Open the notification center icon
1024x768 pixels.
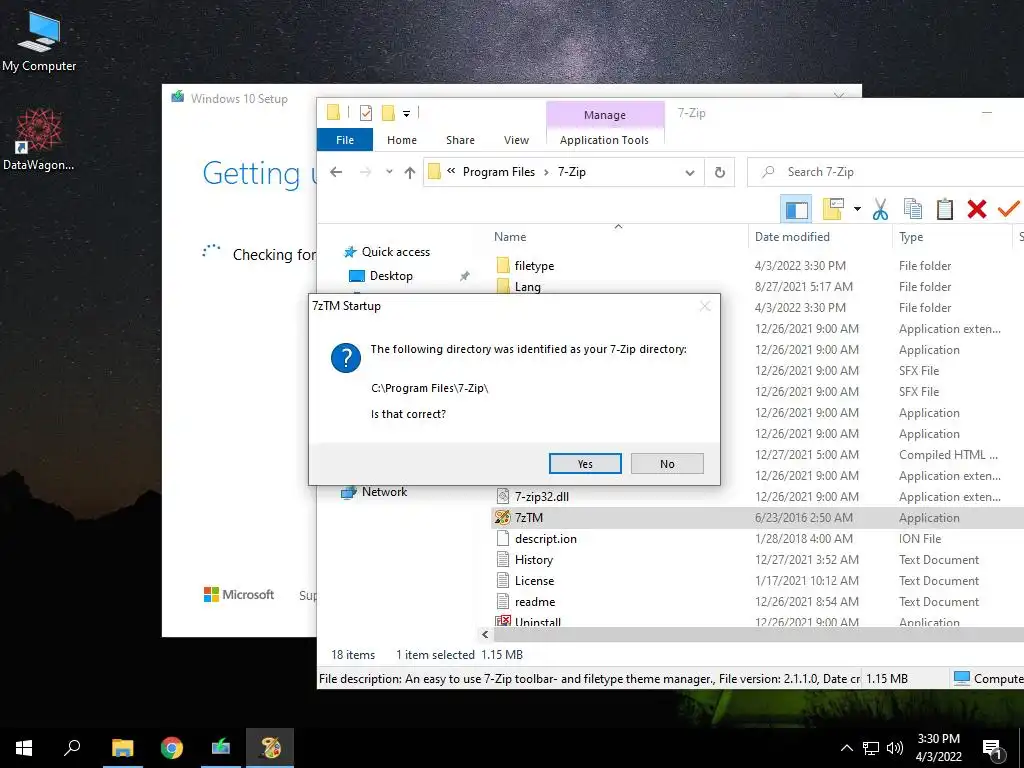coord(992,750)
